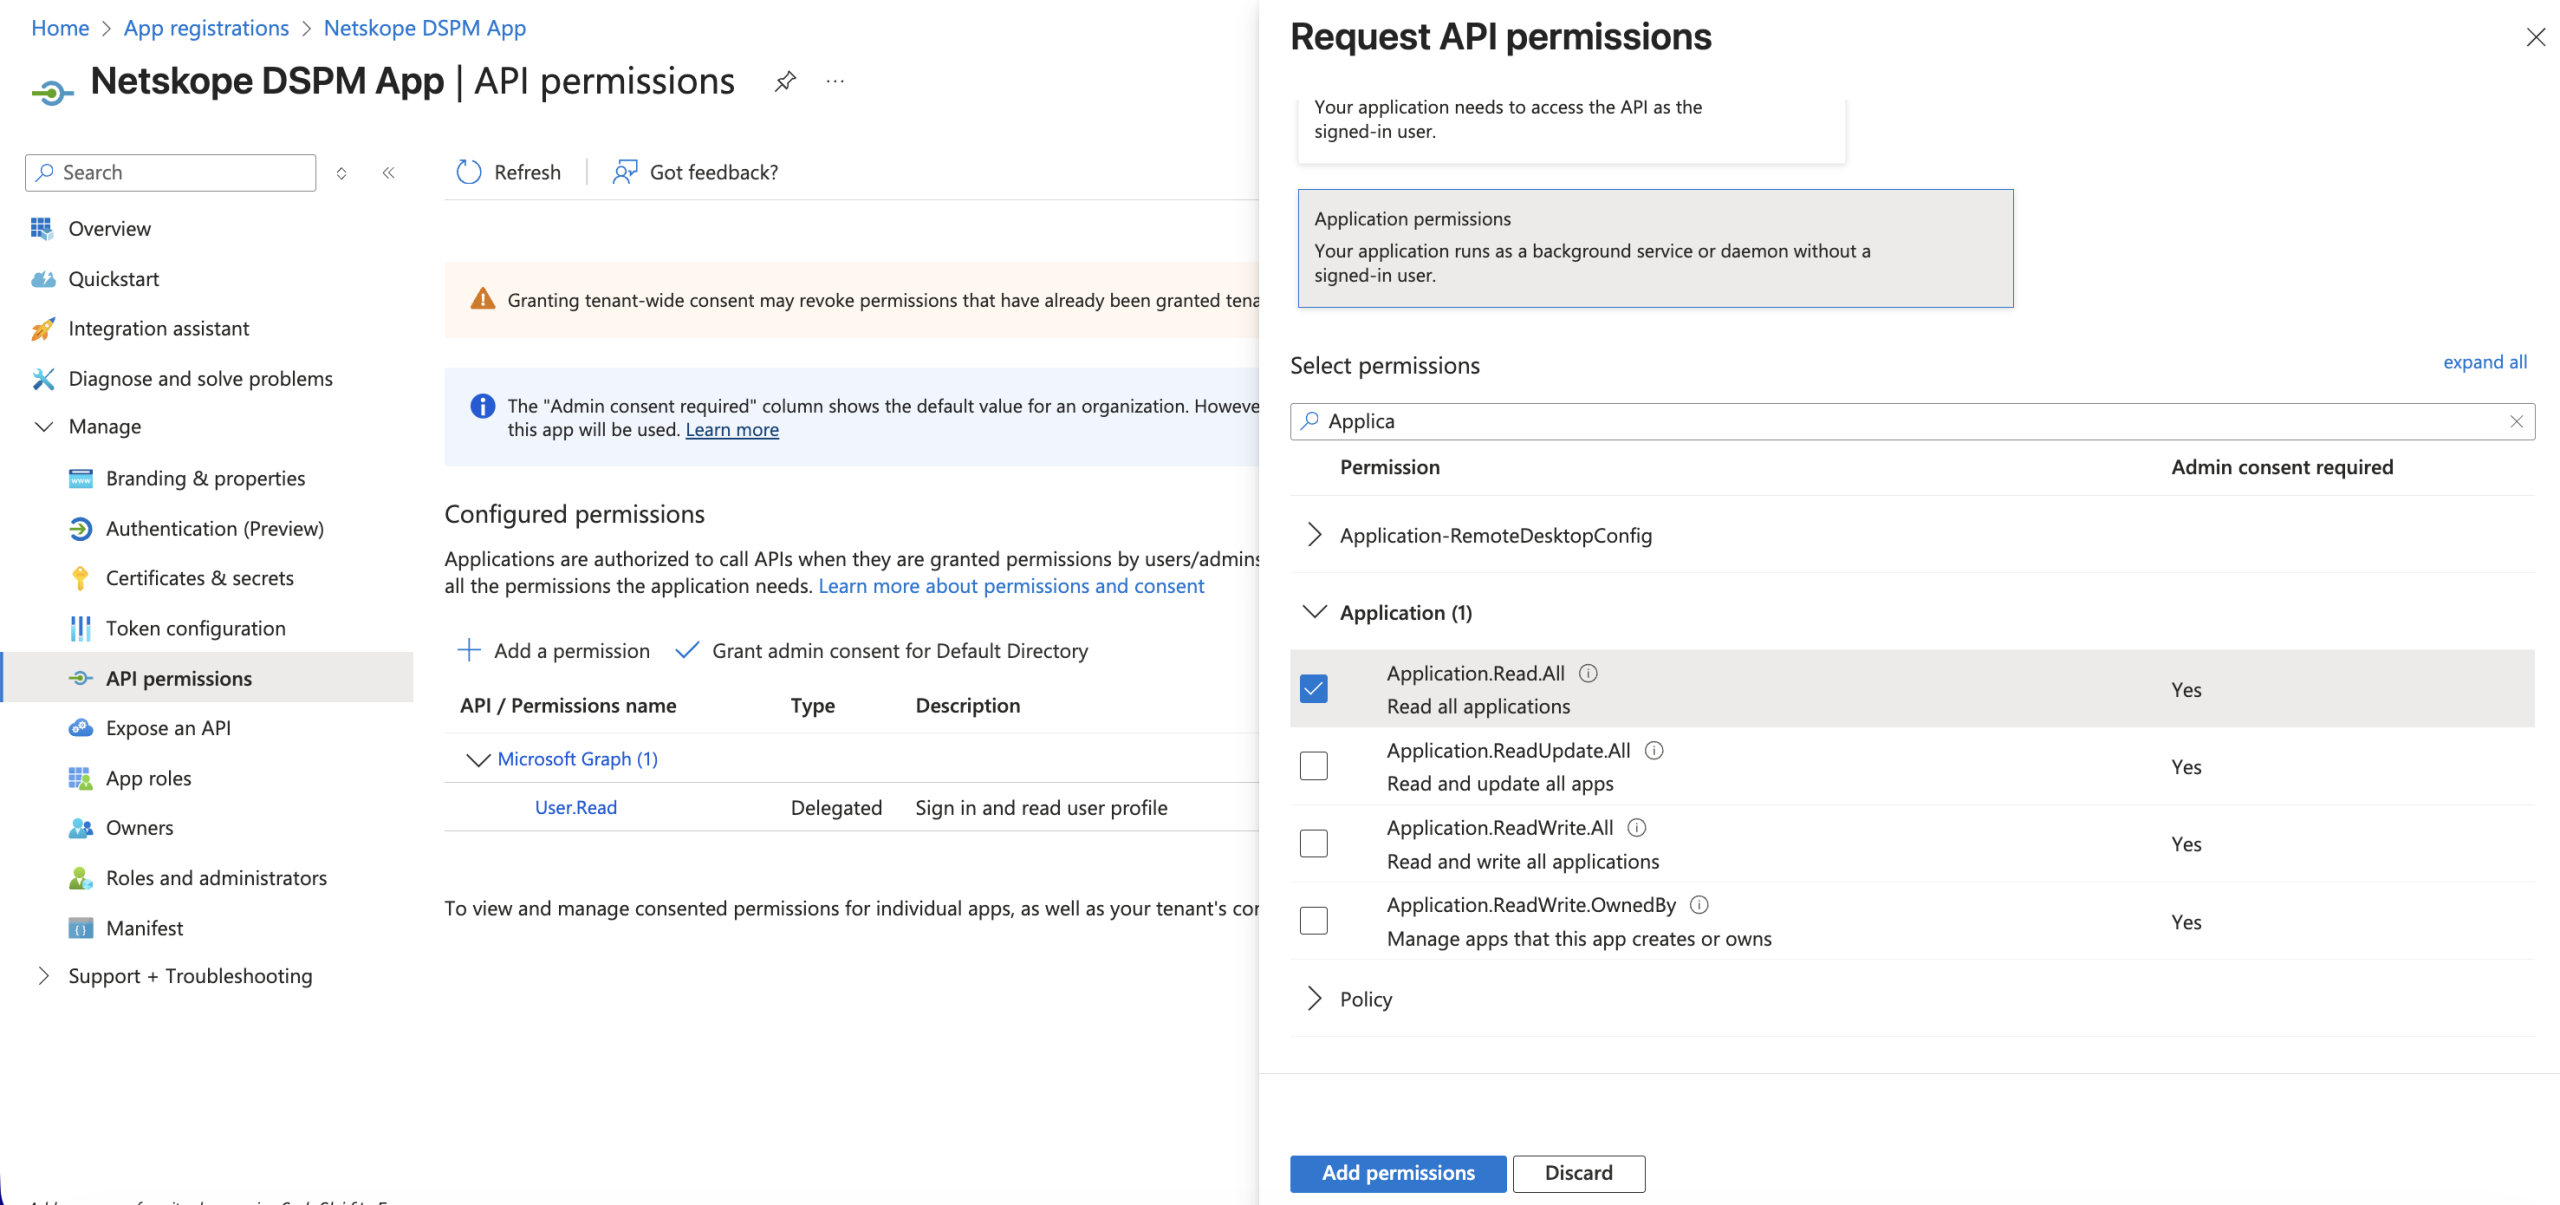
Task: Select the Application permissions card
Action: click(x=1655, y=248)
